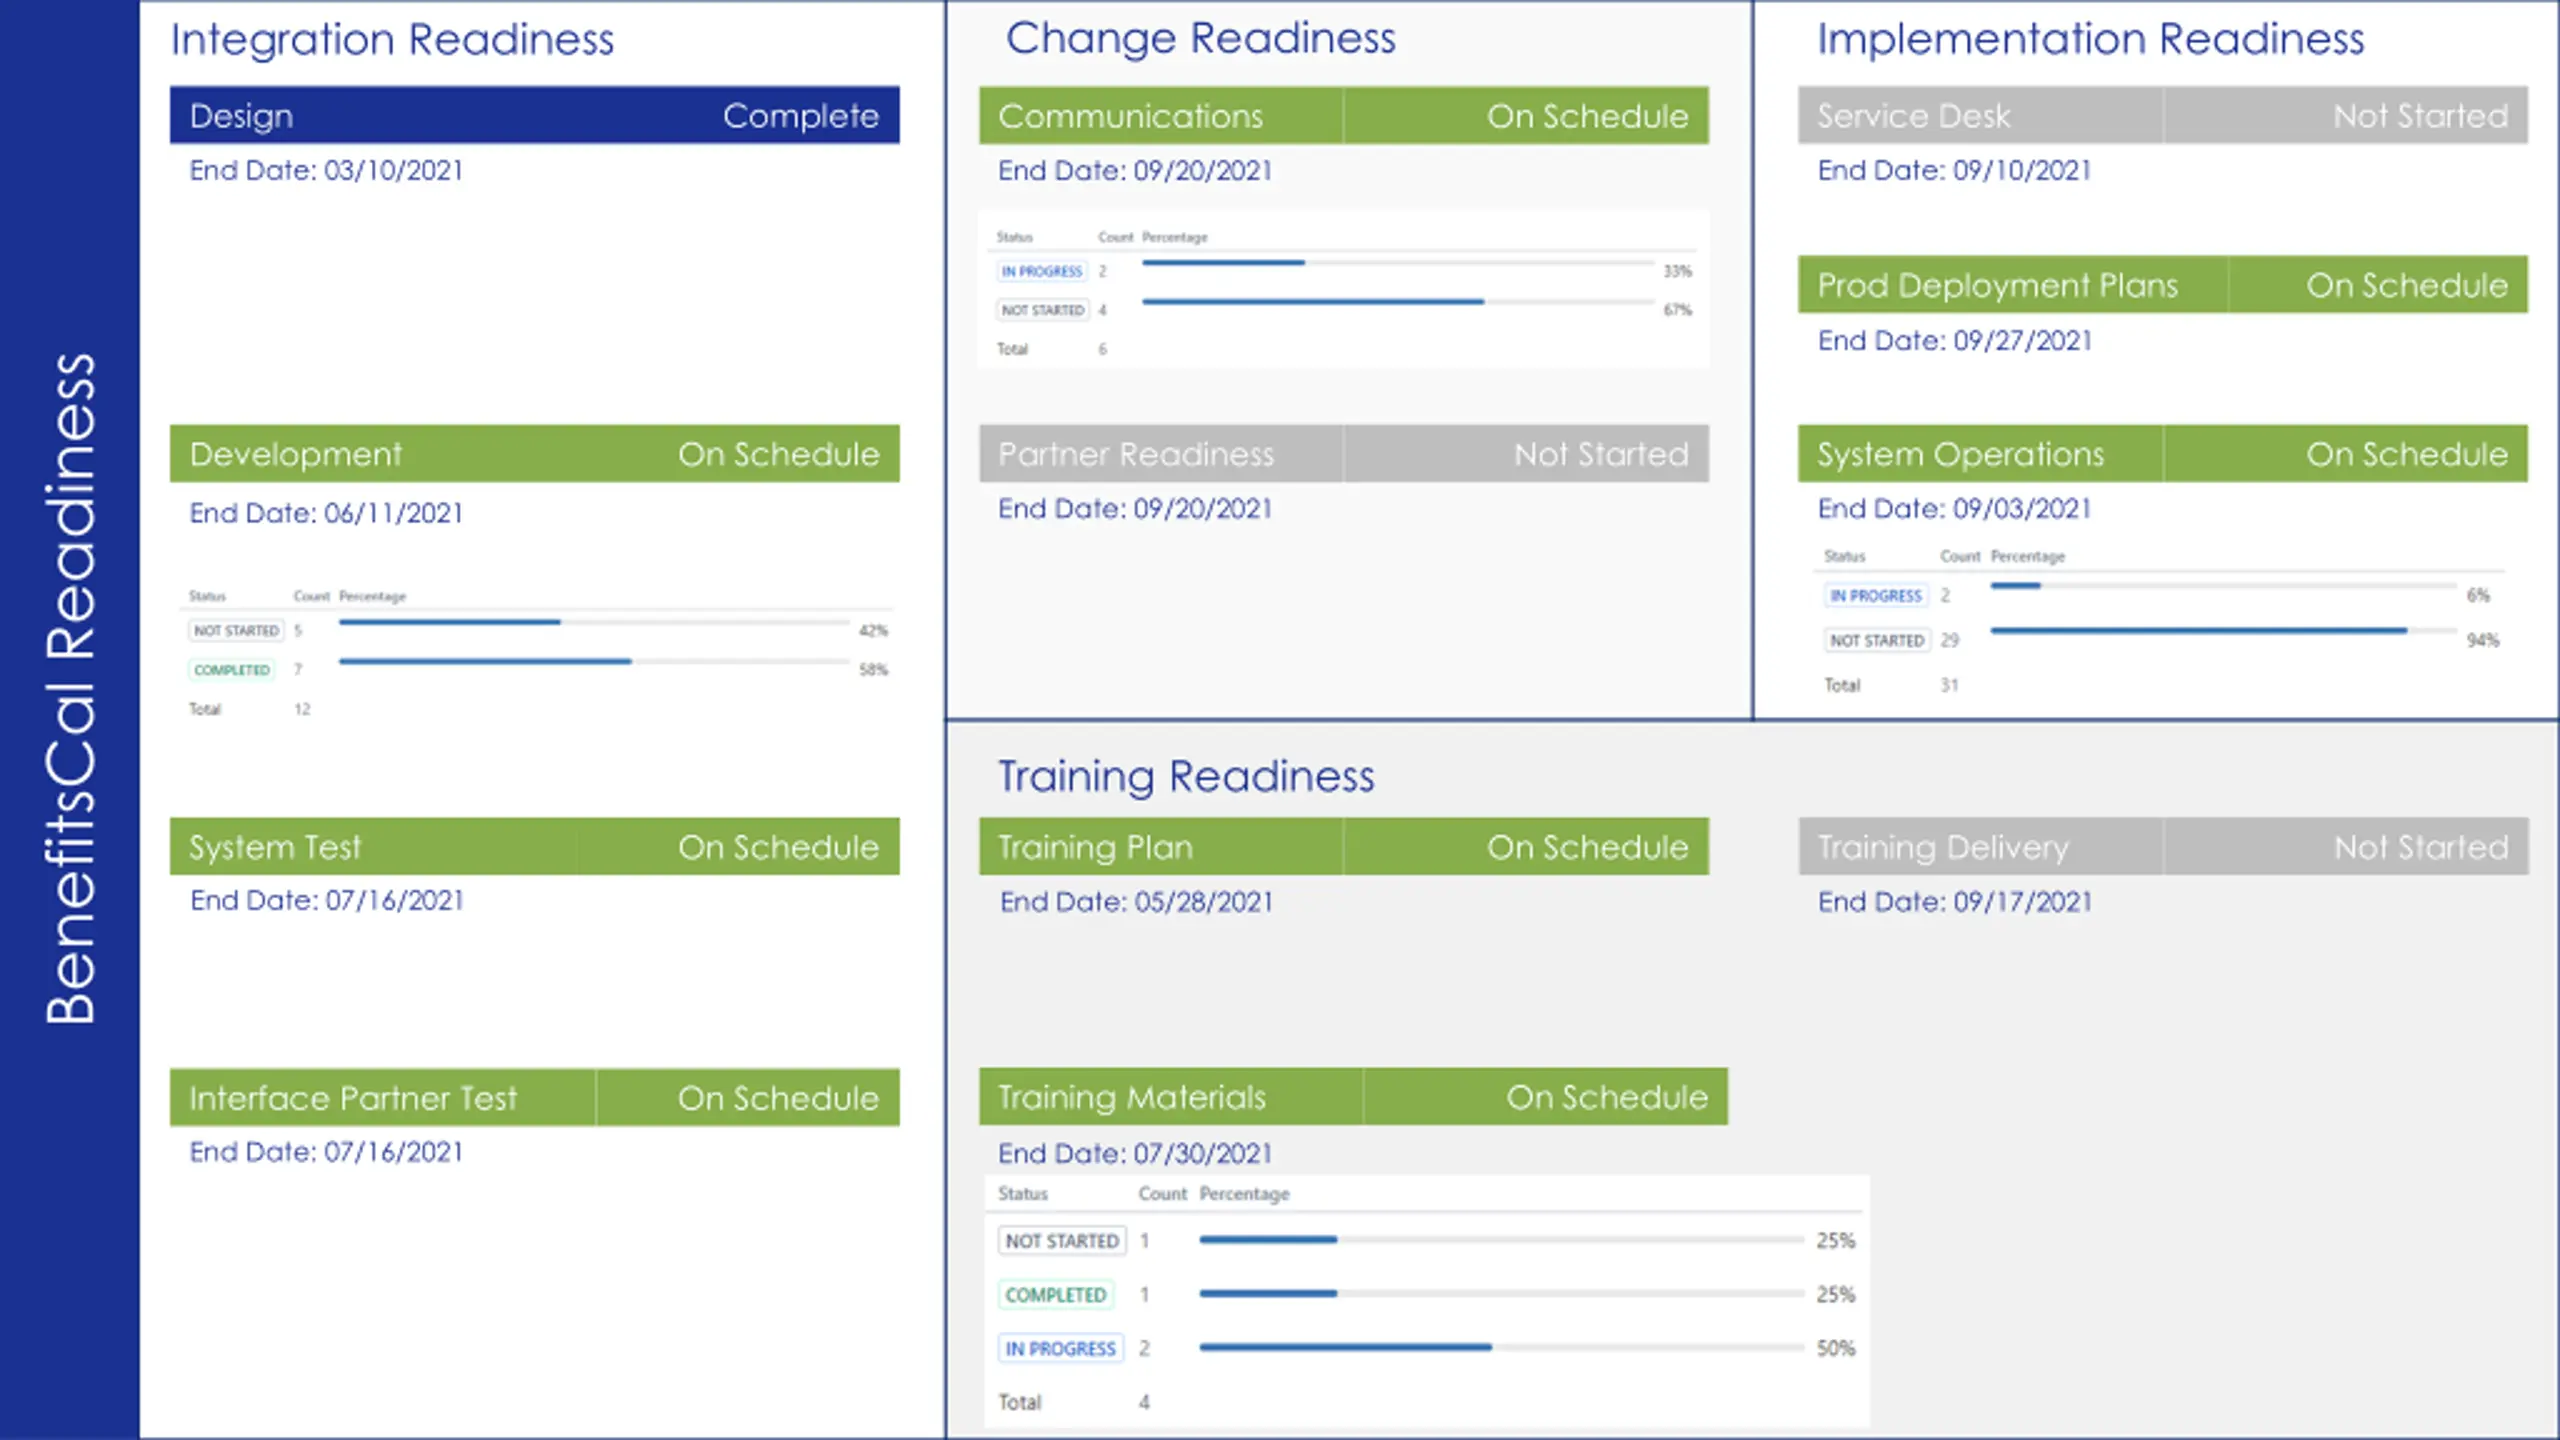The image size is (2560, 1440).
Task: Click the Implementation Readiness heading
Action: (x=2090, y=39)
